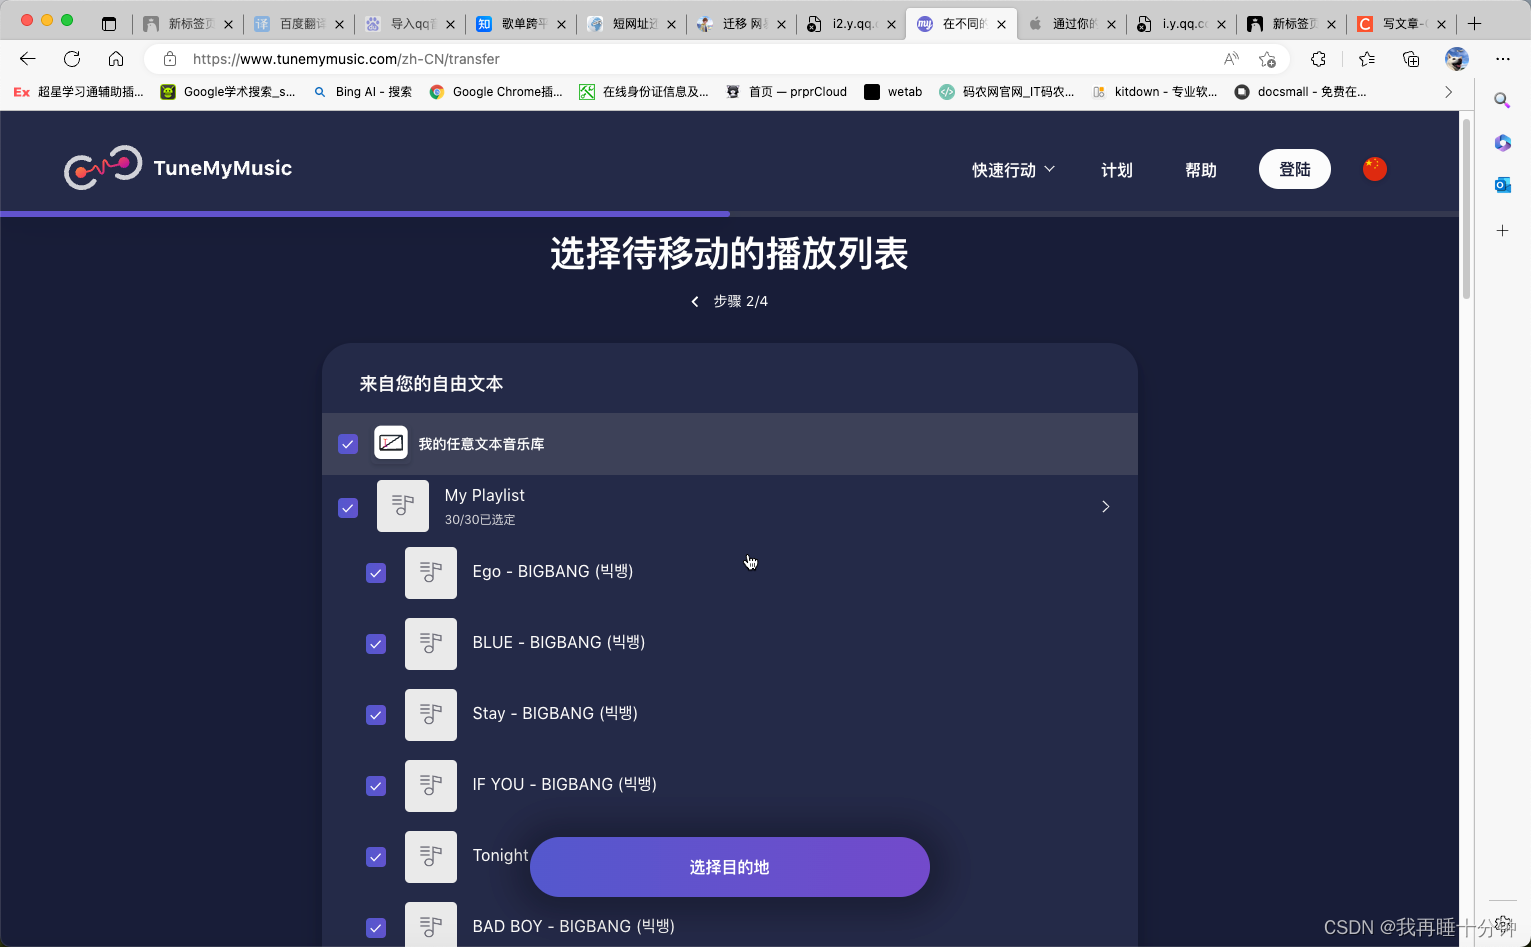Add a new sidebar app
This screenshot has width=1531, height=947.
pos(1502,230)
